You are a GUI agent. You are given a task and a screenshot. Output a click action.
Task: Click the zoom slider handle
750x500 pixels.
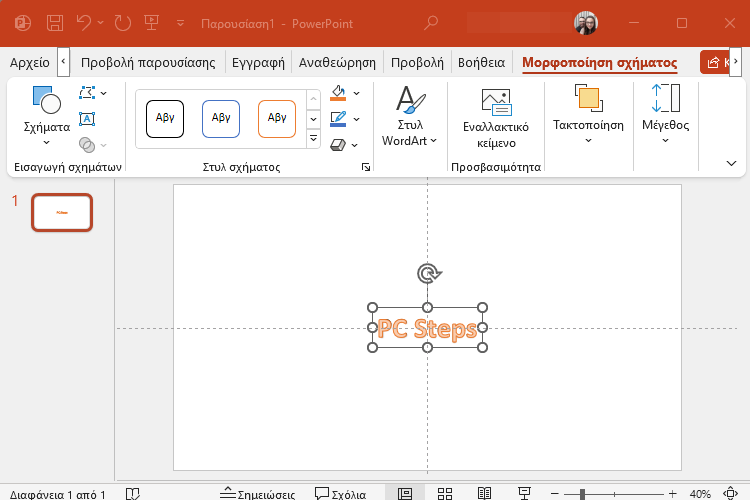point(582,494)
